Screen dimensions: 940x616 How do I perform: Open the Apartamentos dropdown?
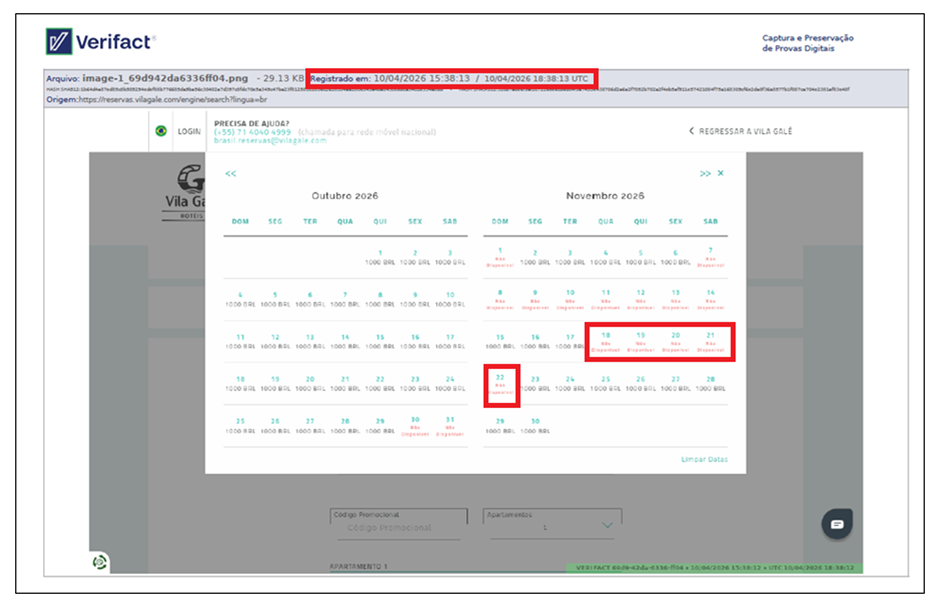coord(552,524)
